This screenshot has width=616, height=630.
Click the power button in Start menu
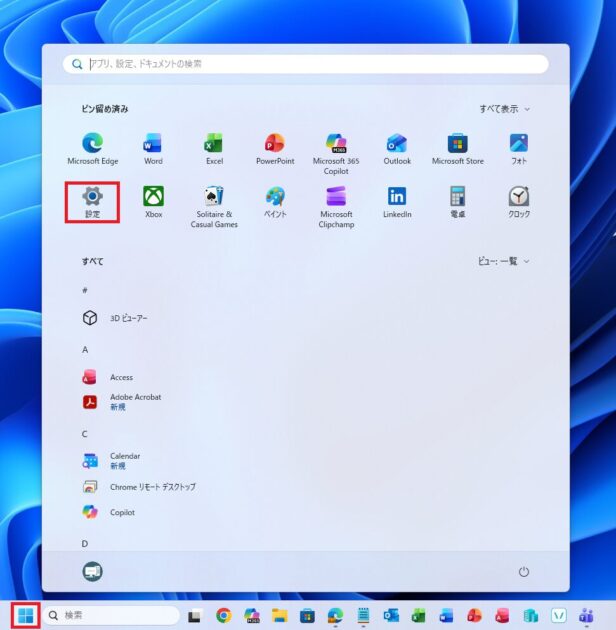[524, 571]
